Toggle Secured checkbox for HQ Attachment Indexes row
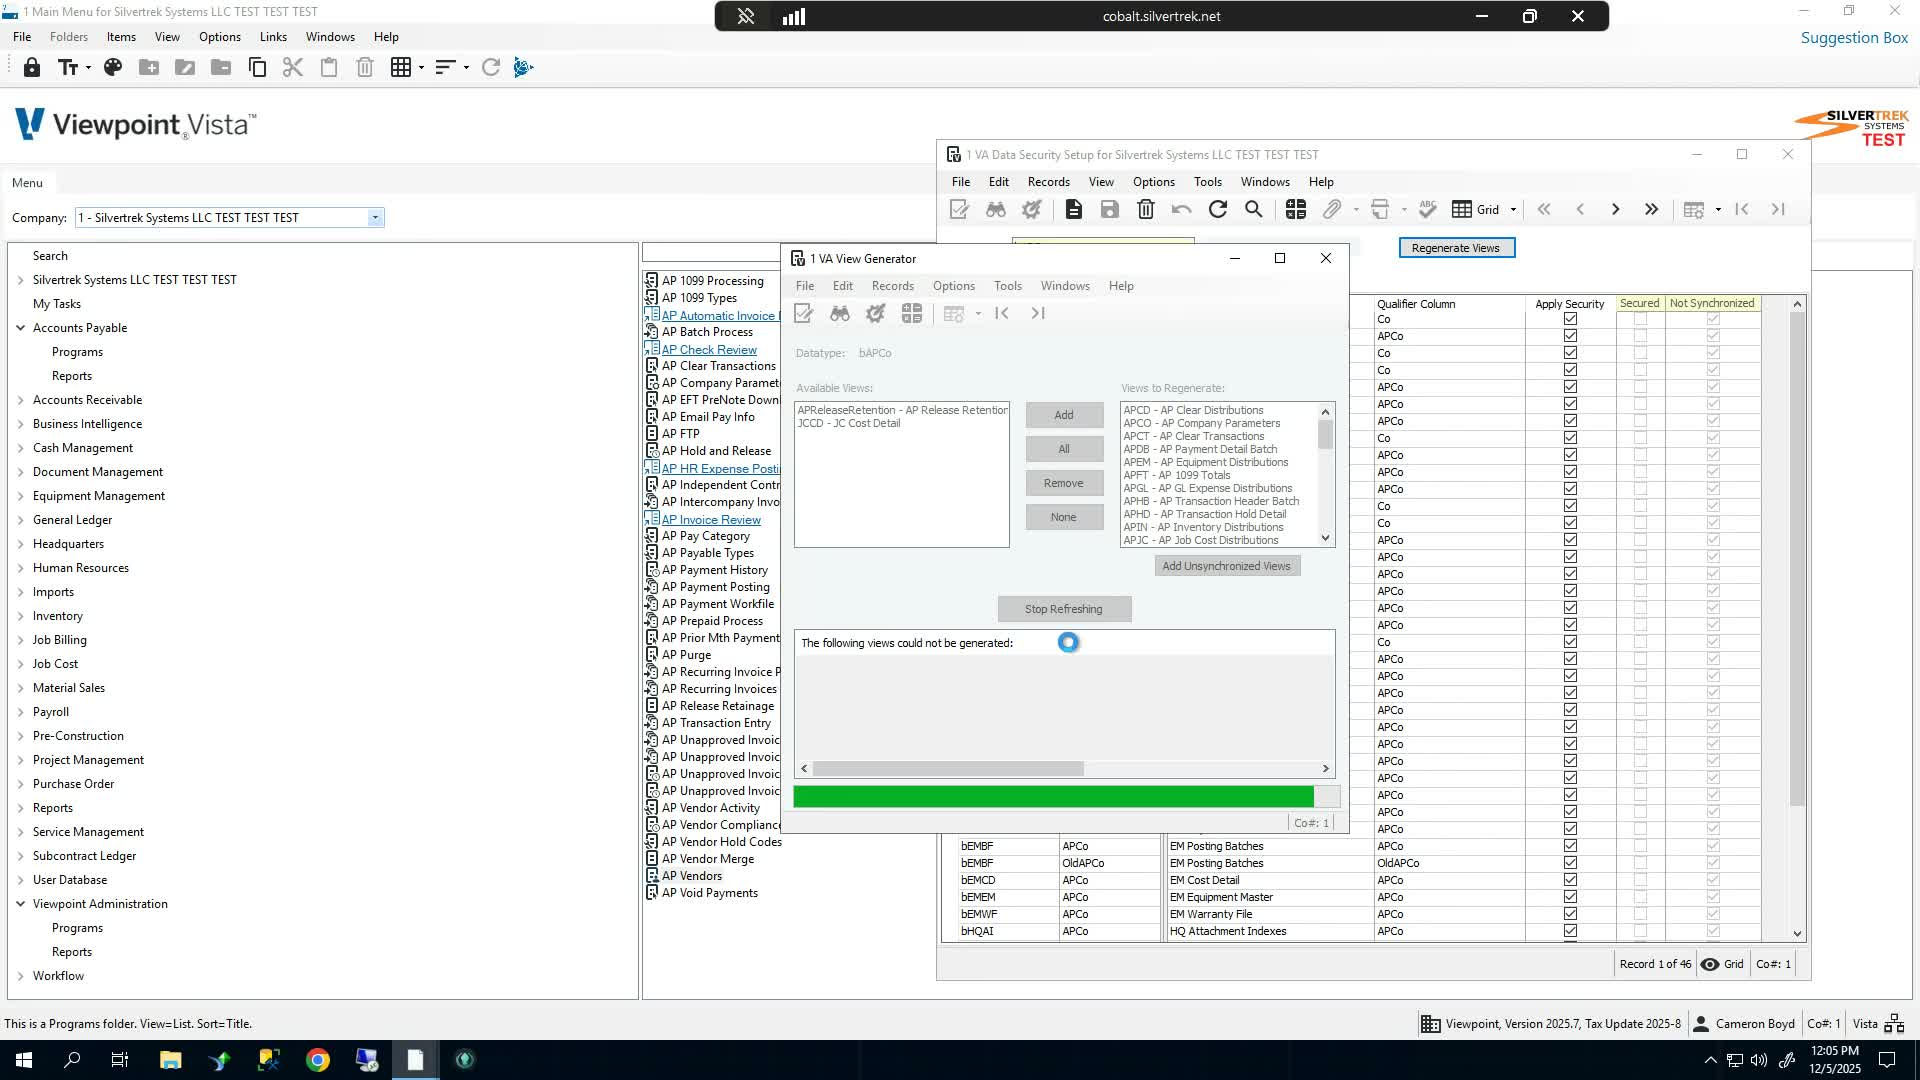 (x=1640, y=931)
